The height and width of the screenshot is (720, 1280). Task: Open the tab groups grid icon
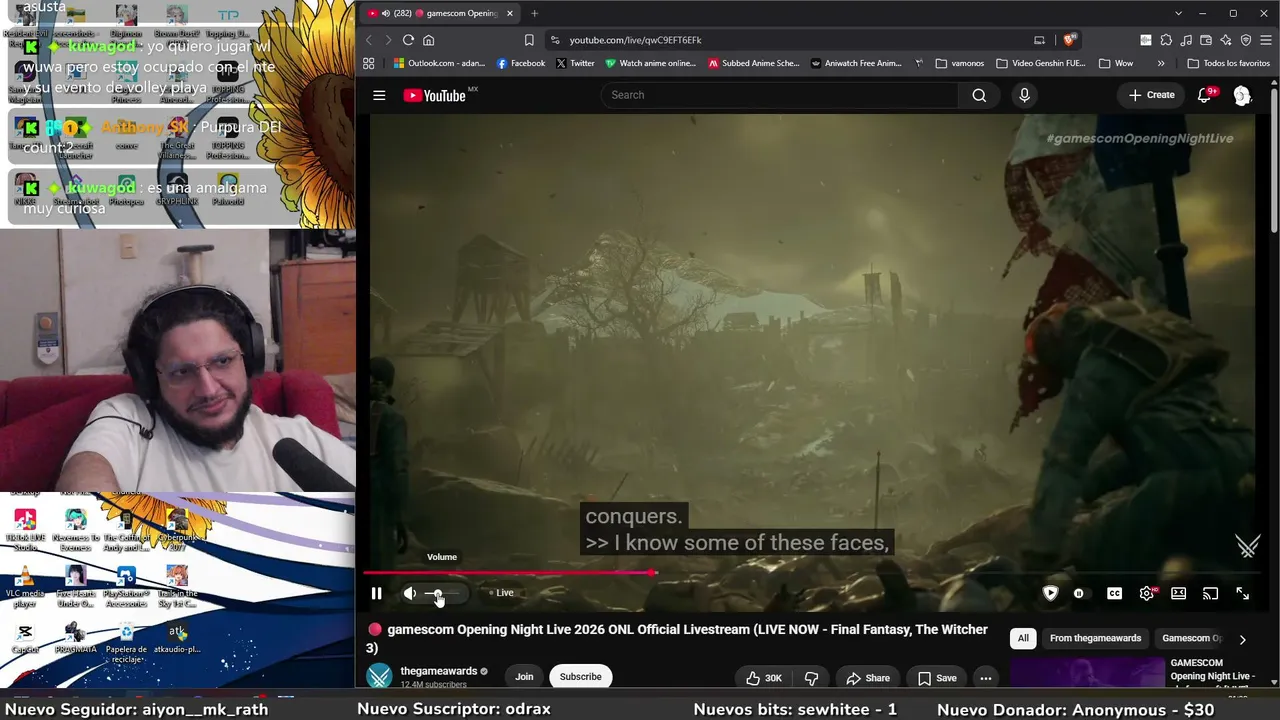tap(369, 63)
